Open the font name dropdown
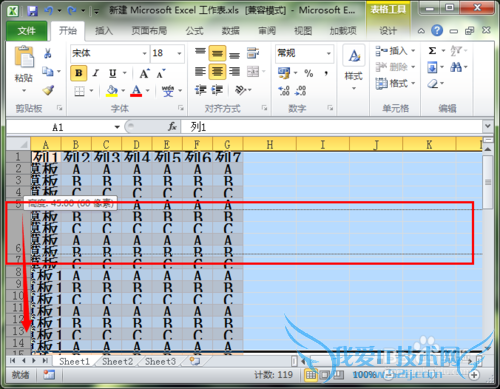This screenshot has width=500, height=389. pos(144,53)
